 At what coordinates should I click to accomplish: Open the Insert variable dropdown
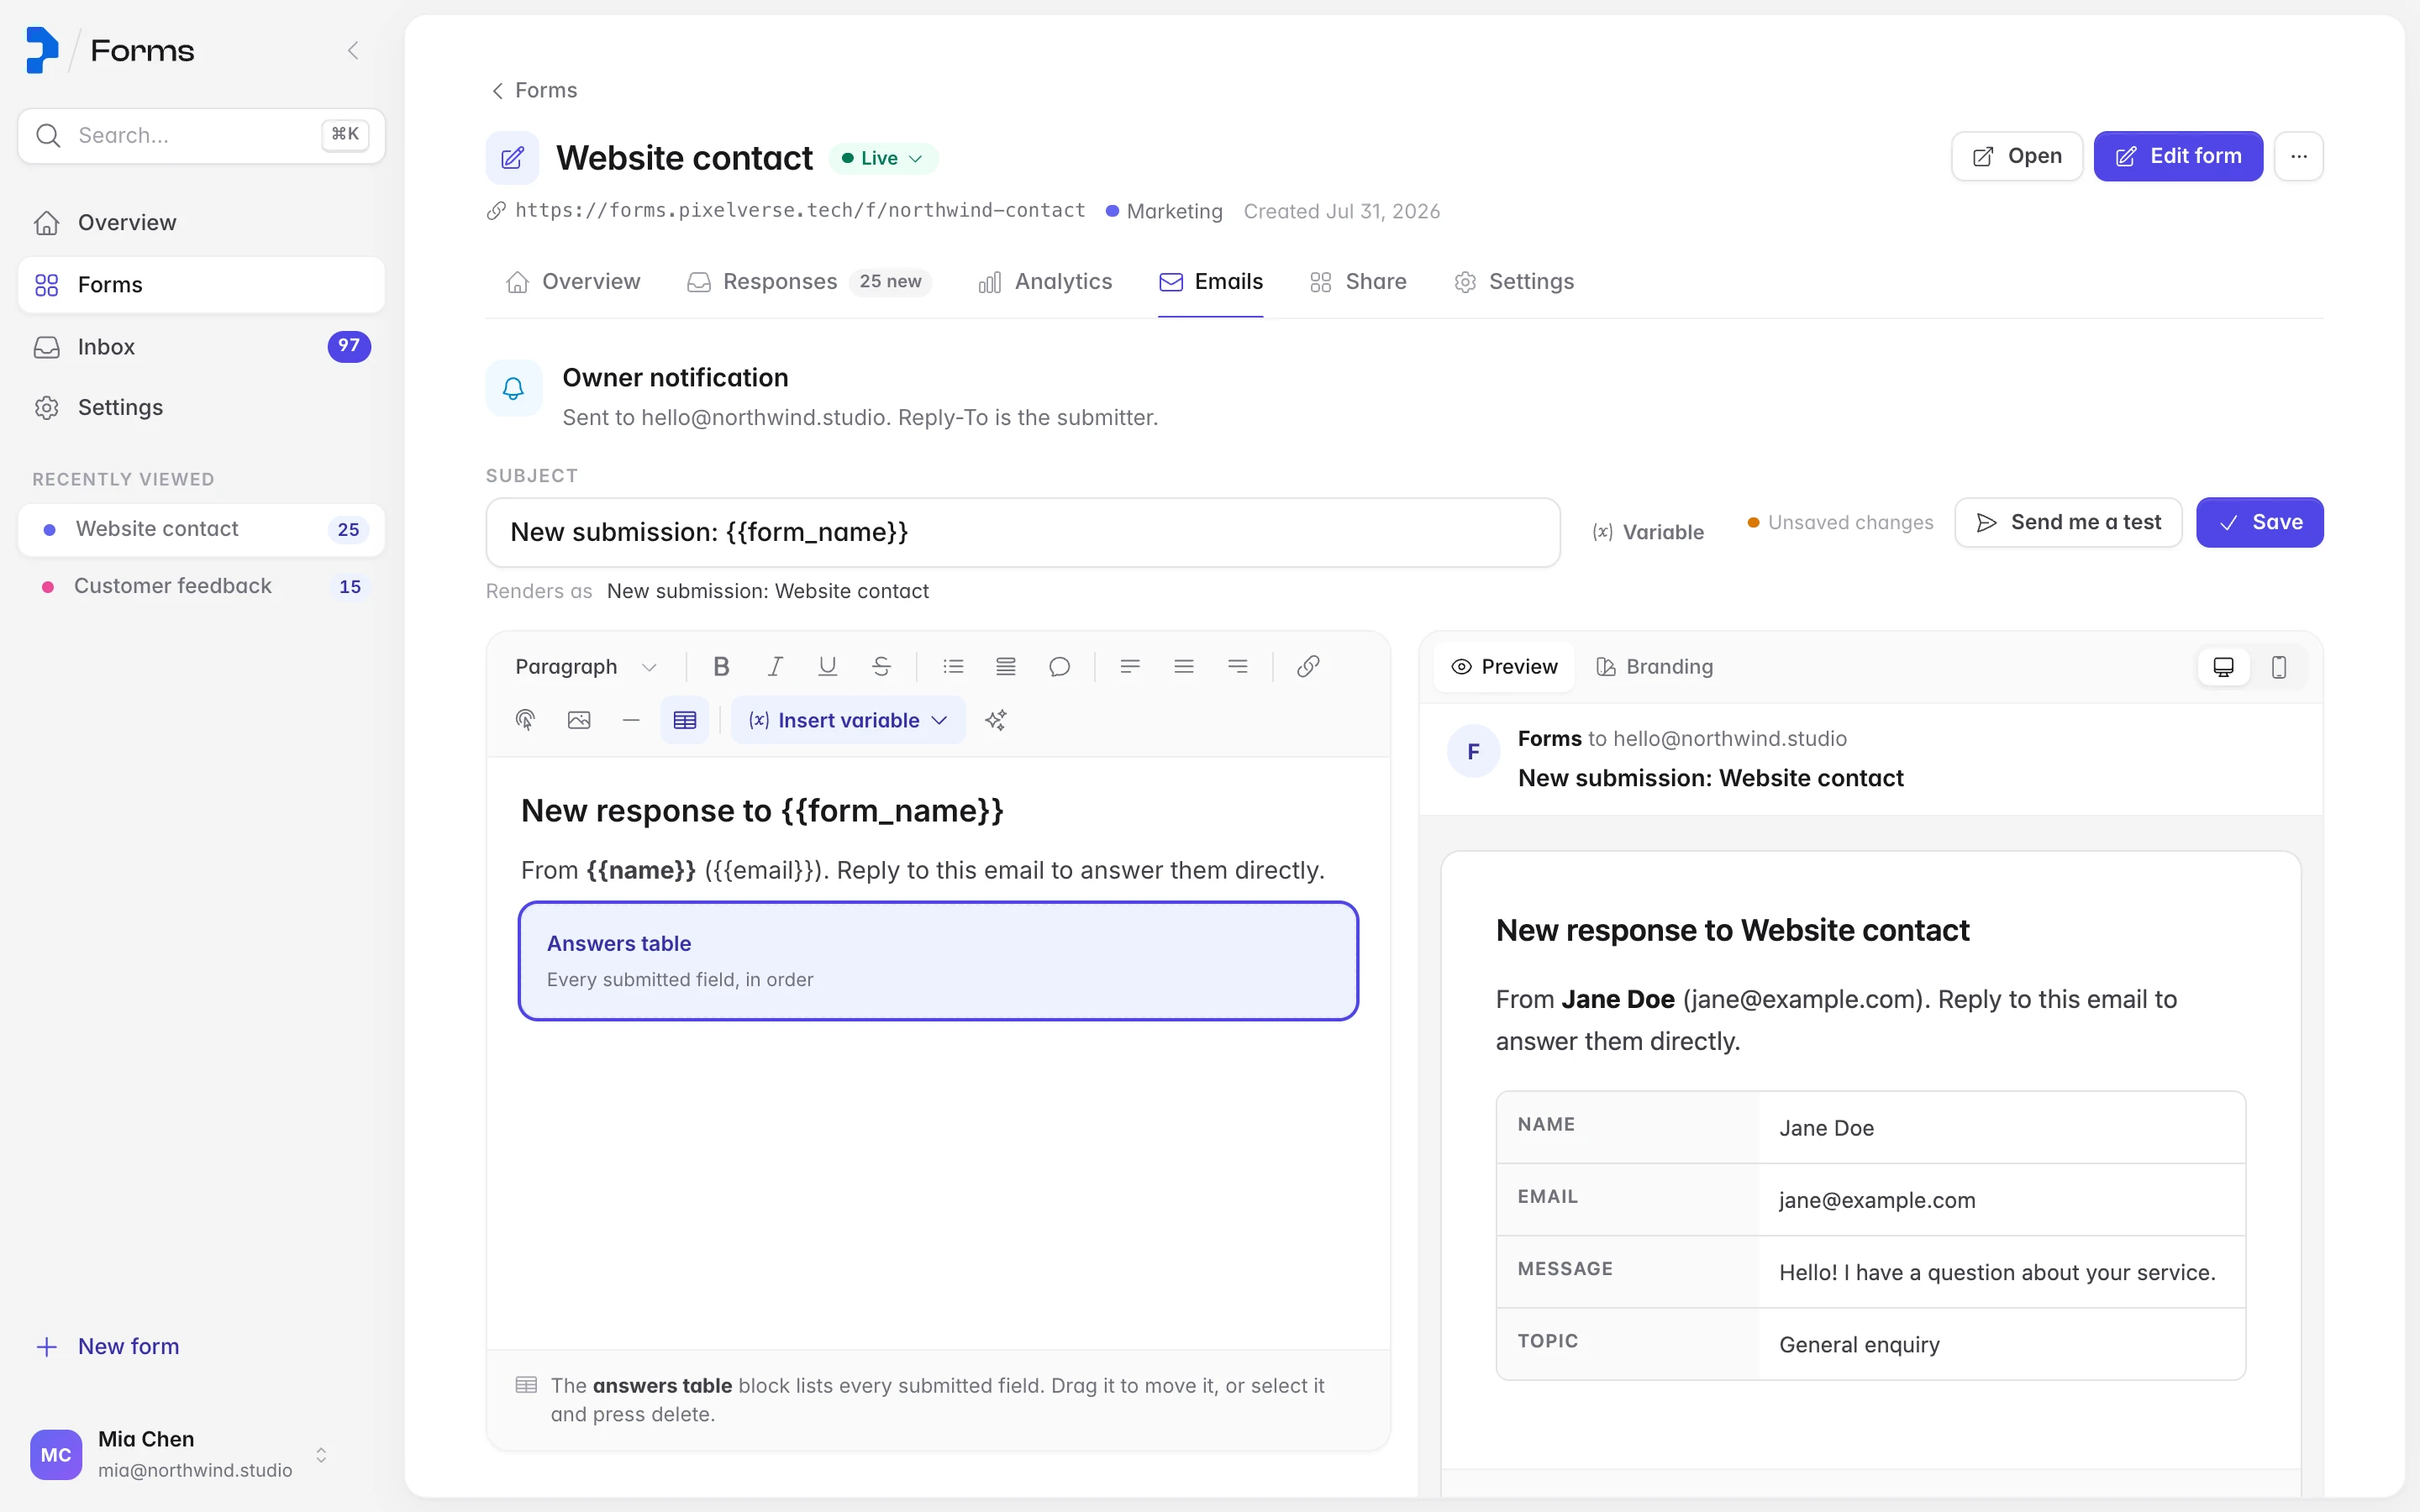848,720
